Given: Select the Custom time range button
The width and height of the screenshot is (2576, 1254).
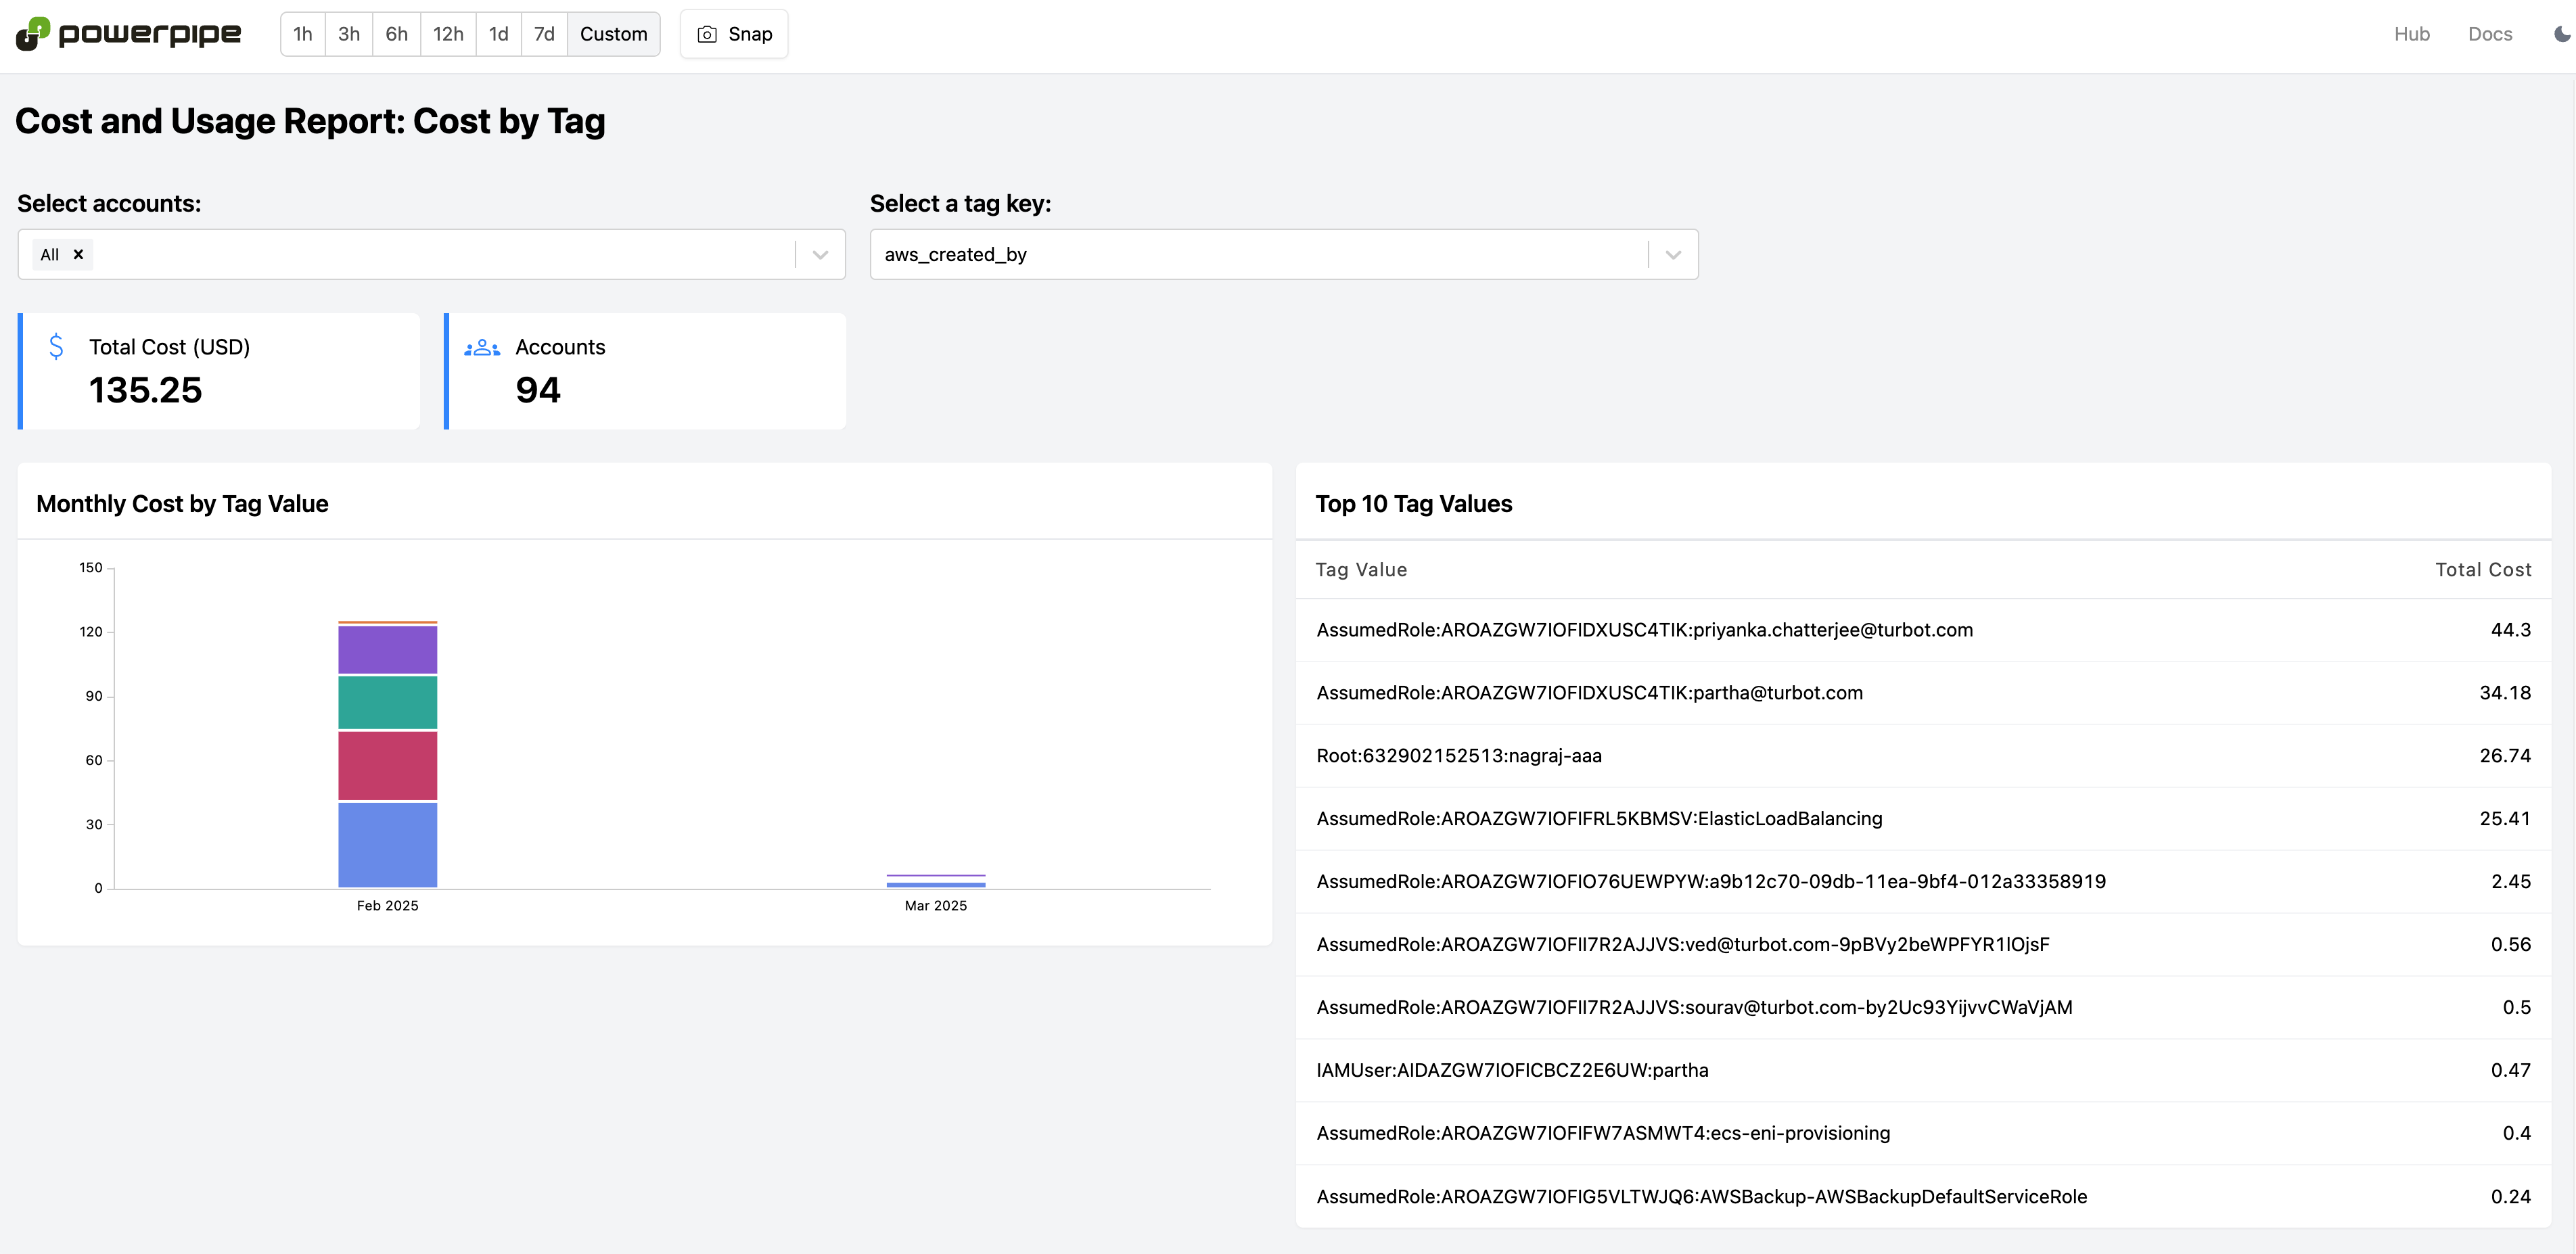Looking at the screenshot, I should click(x=613, y=33).
